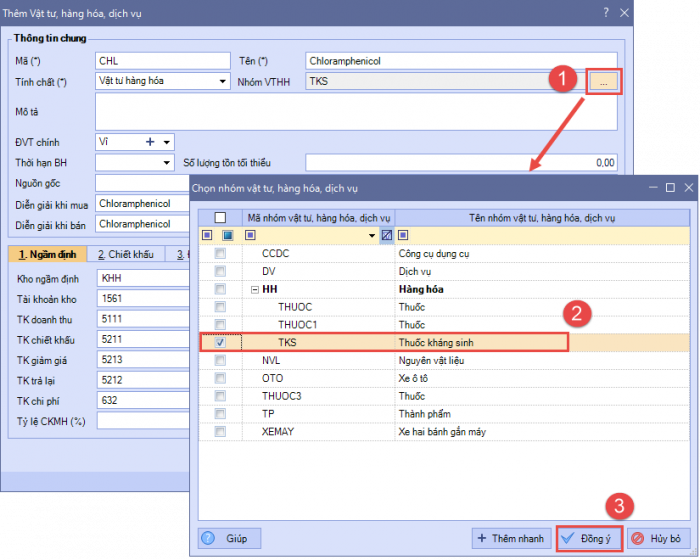Image resolution: width=700 pixels, height=560 pixels.
Task: Click the plus icon in ĐVT chính field
Action: pyautogui.click(x=150, y=142)
